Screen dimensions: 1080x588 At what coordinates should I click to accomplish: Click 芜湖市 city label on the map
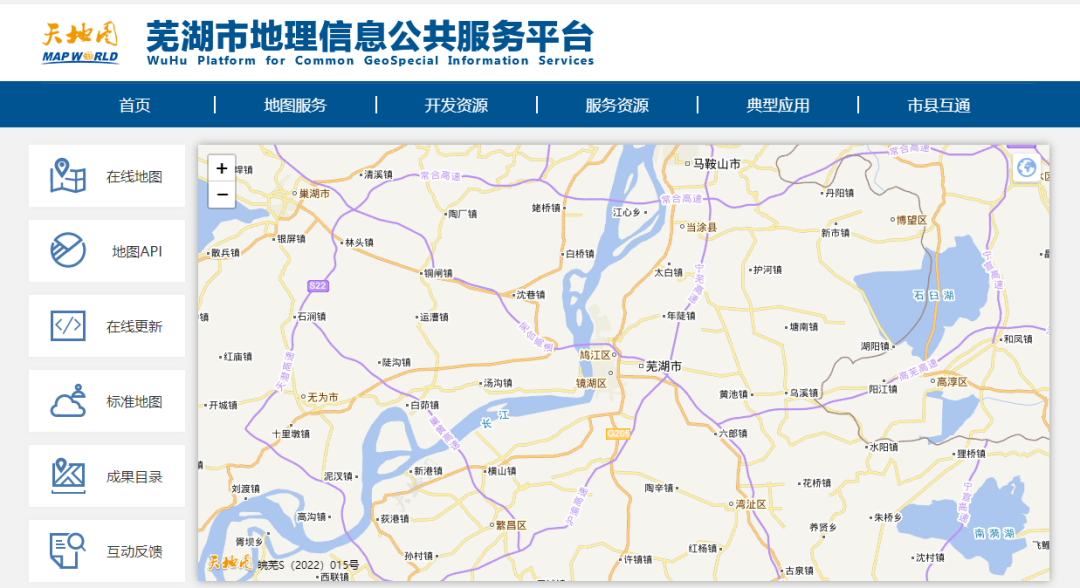pyautogui.click(x=663, y=367)
